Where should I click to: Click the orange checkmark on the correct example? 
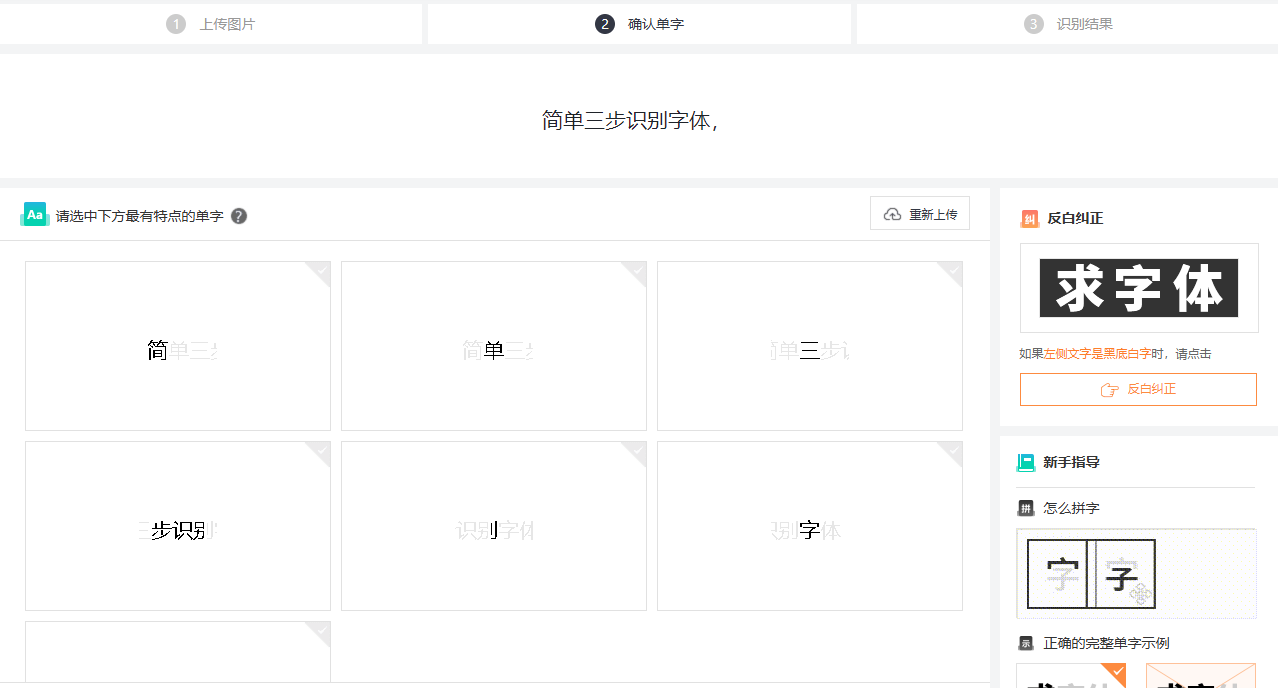(x=1117, y=672)
